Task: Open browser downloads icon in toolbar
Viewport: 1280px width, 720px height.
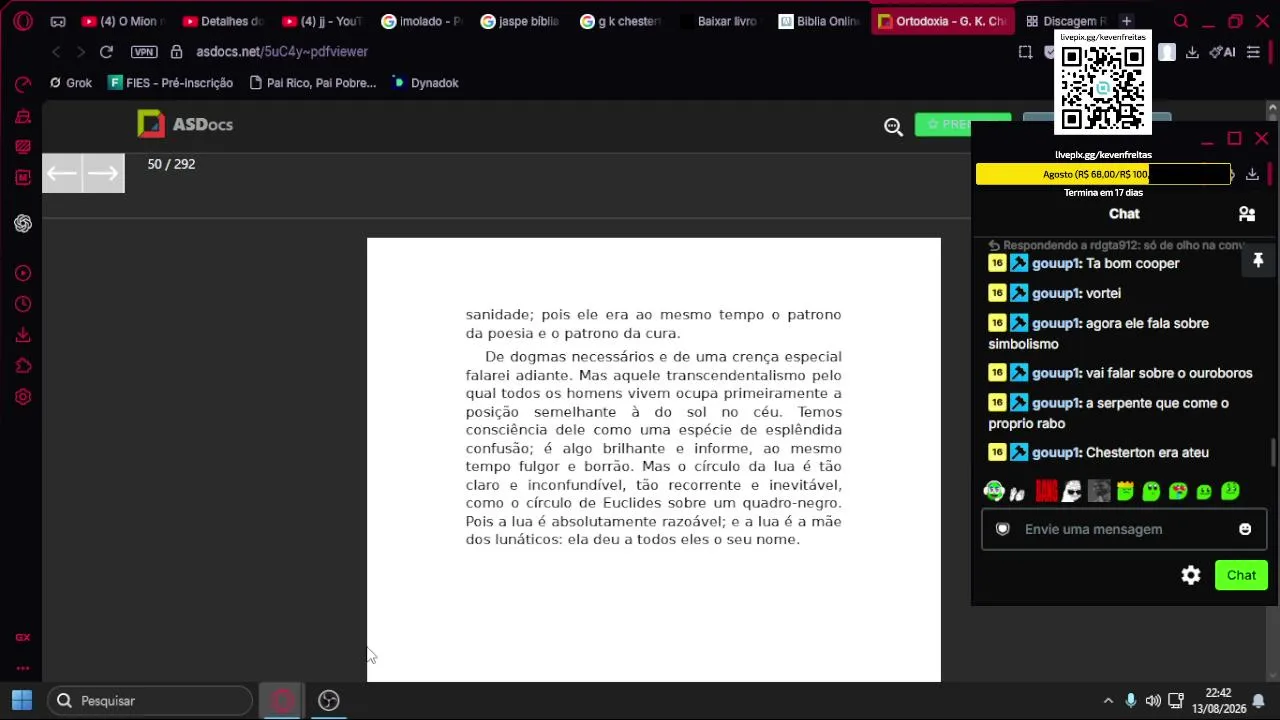Action: (1192, 52)
